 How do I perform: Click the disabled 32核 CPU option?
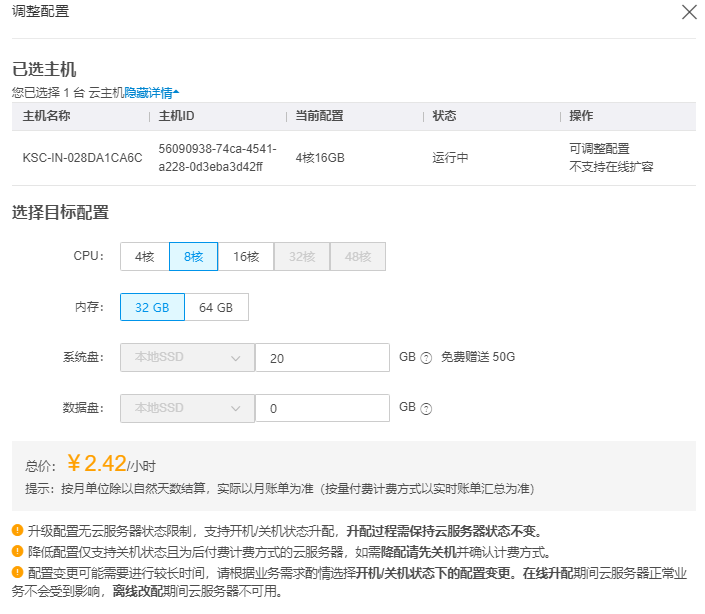point(302,257)
